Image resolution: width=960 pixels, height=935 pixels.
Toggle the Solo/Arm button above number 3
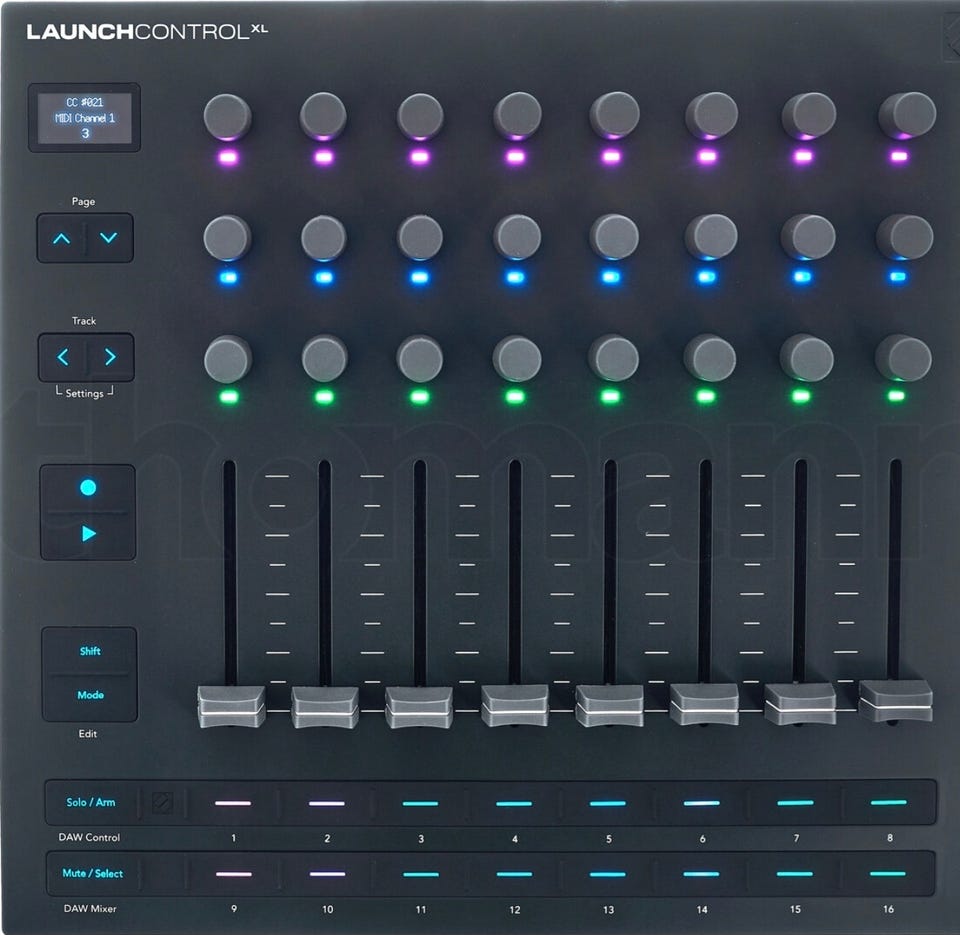(421, 803)
